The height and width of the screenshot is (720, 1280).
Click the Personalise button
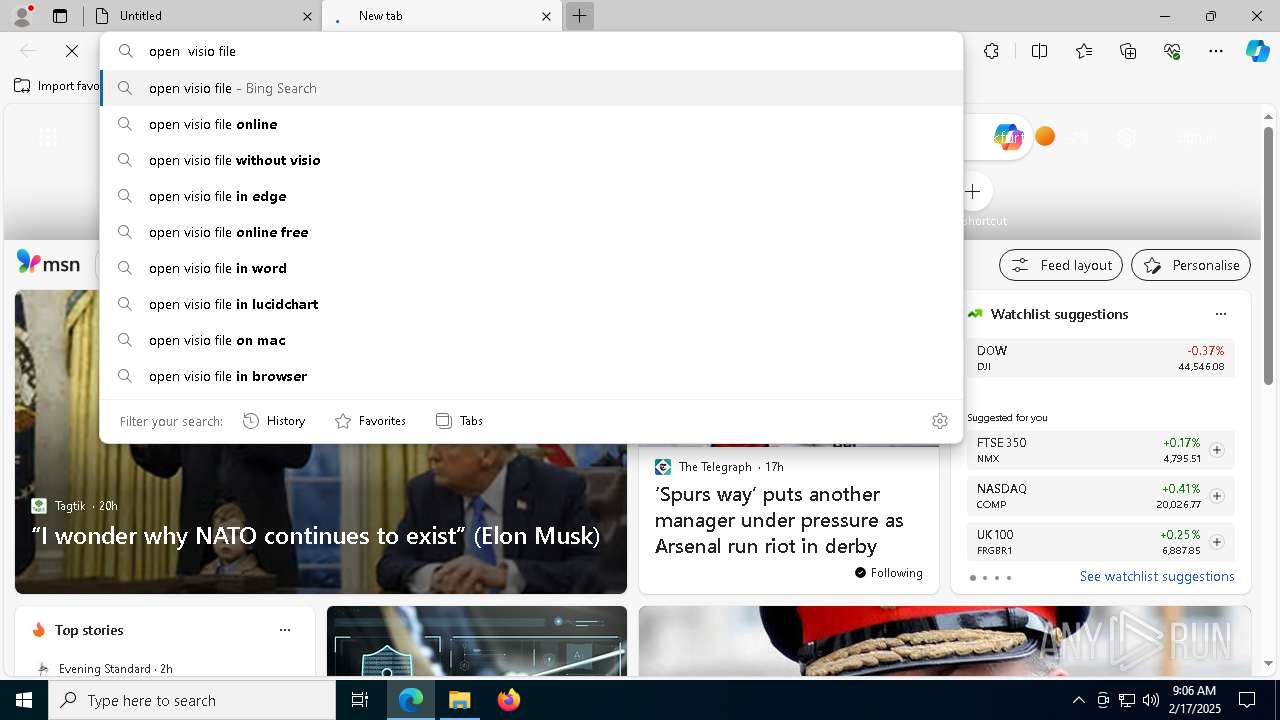1191,265
